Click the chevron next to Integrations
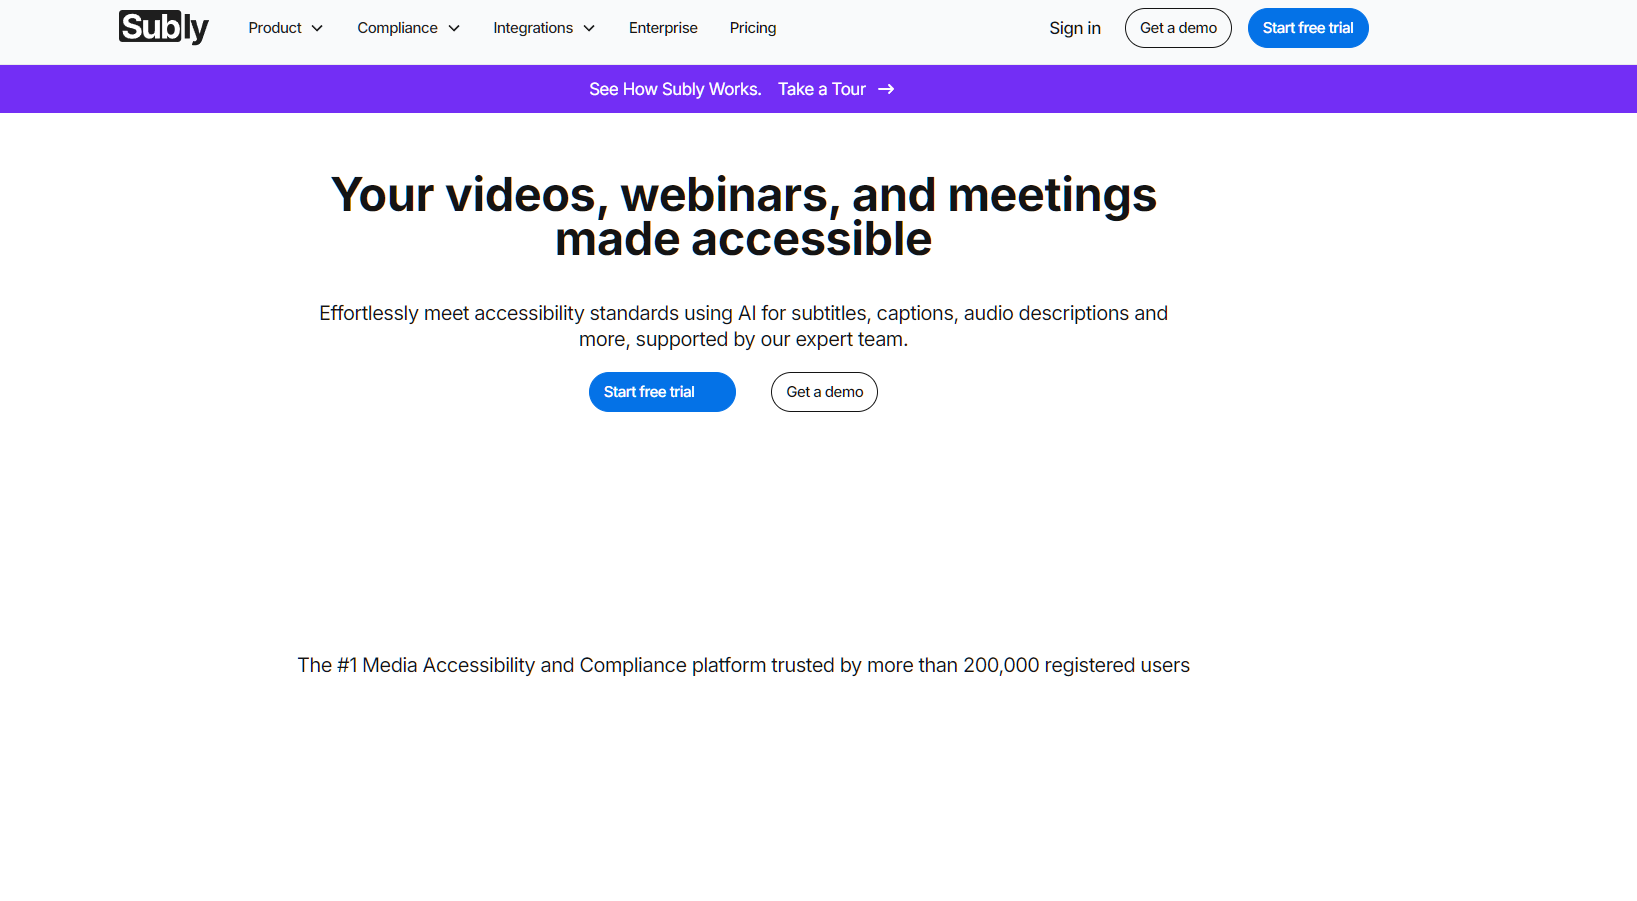 pyautogui.click(x=589, y=28)
